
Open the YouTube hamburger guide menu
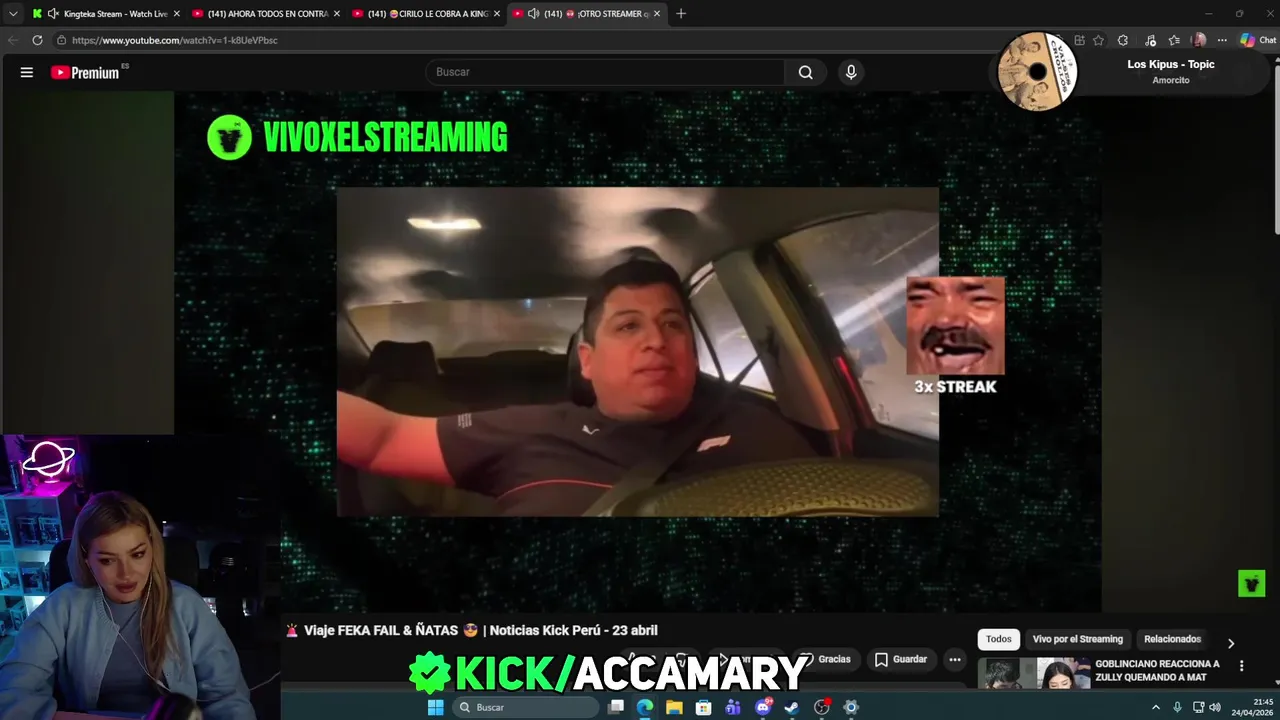click(27, 72)
